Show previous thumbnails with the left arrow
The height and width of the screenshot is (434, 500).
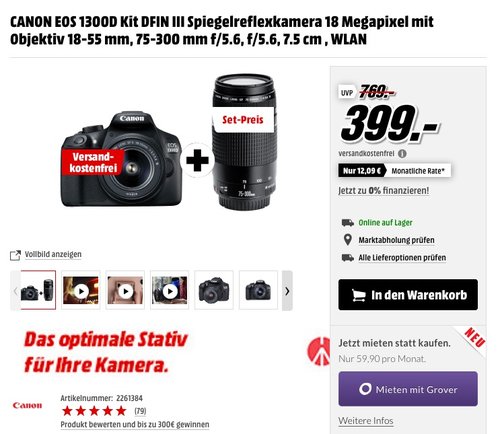15,291
